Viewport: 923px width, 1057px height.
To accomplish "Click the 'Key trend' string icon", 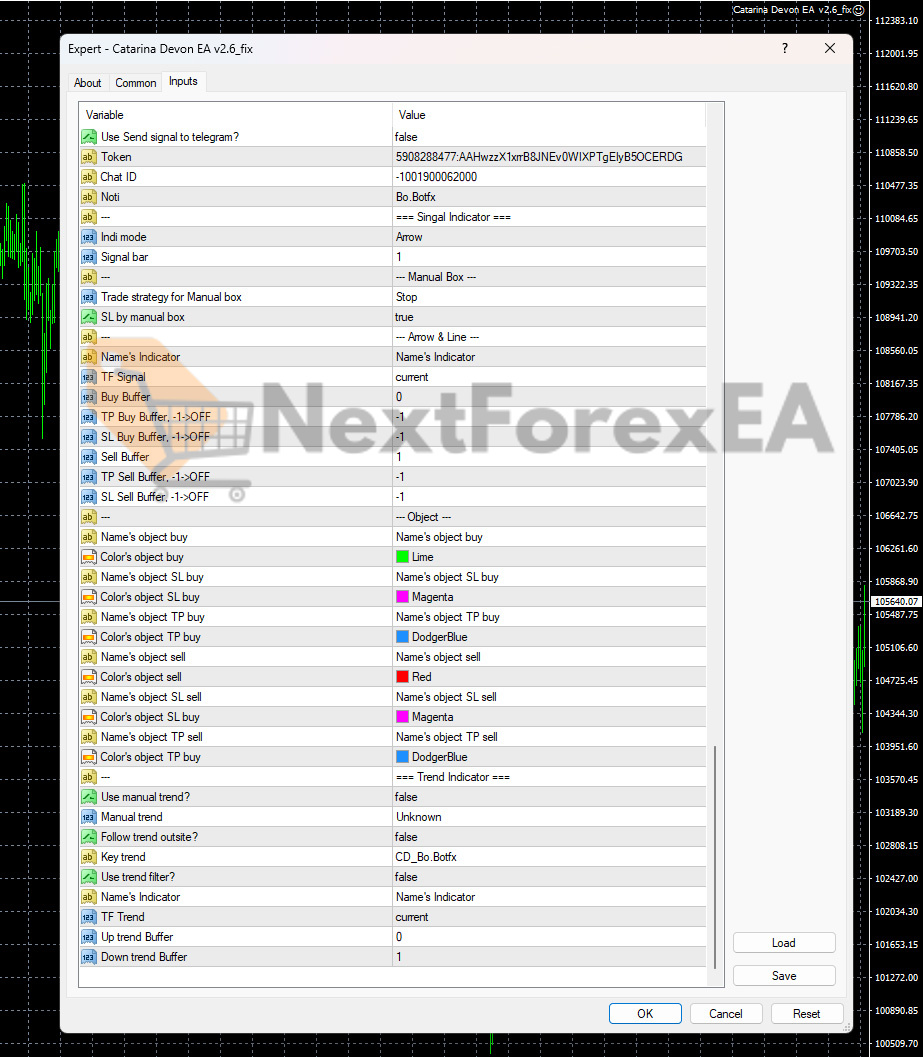I will (89, 857).
